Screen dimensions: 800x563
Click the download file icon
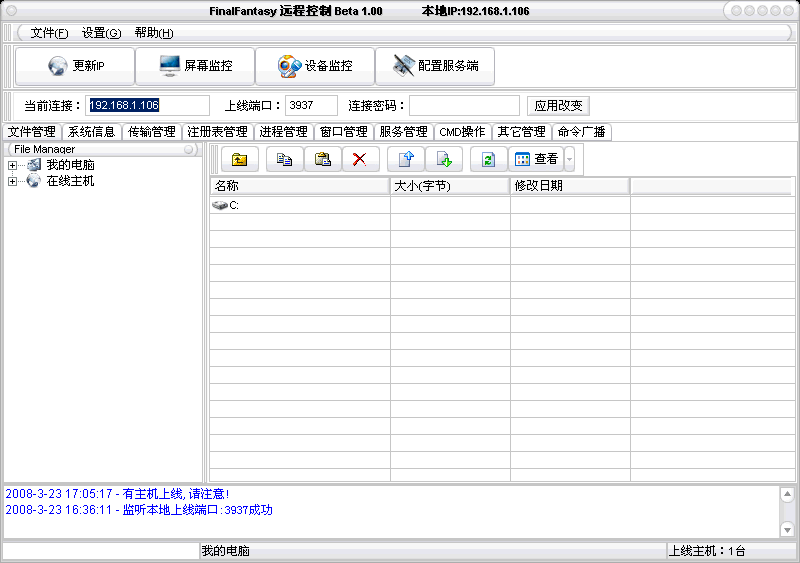click(444, 159)
